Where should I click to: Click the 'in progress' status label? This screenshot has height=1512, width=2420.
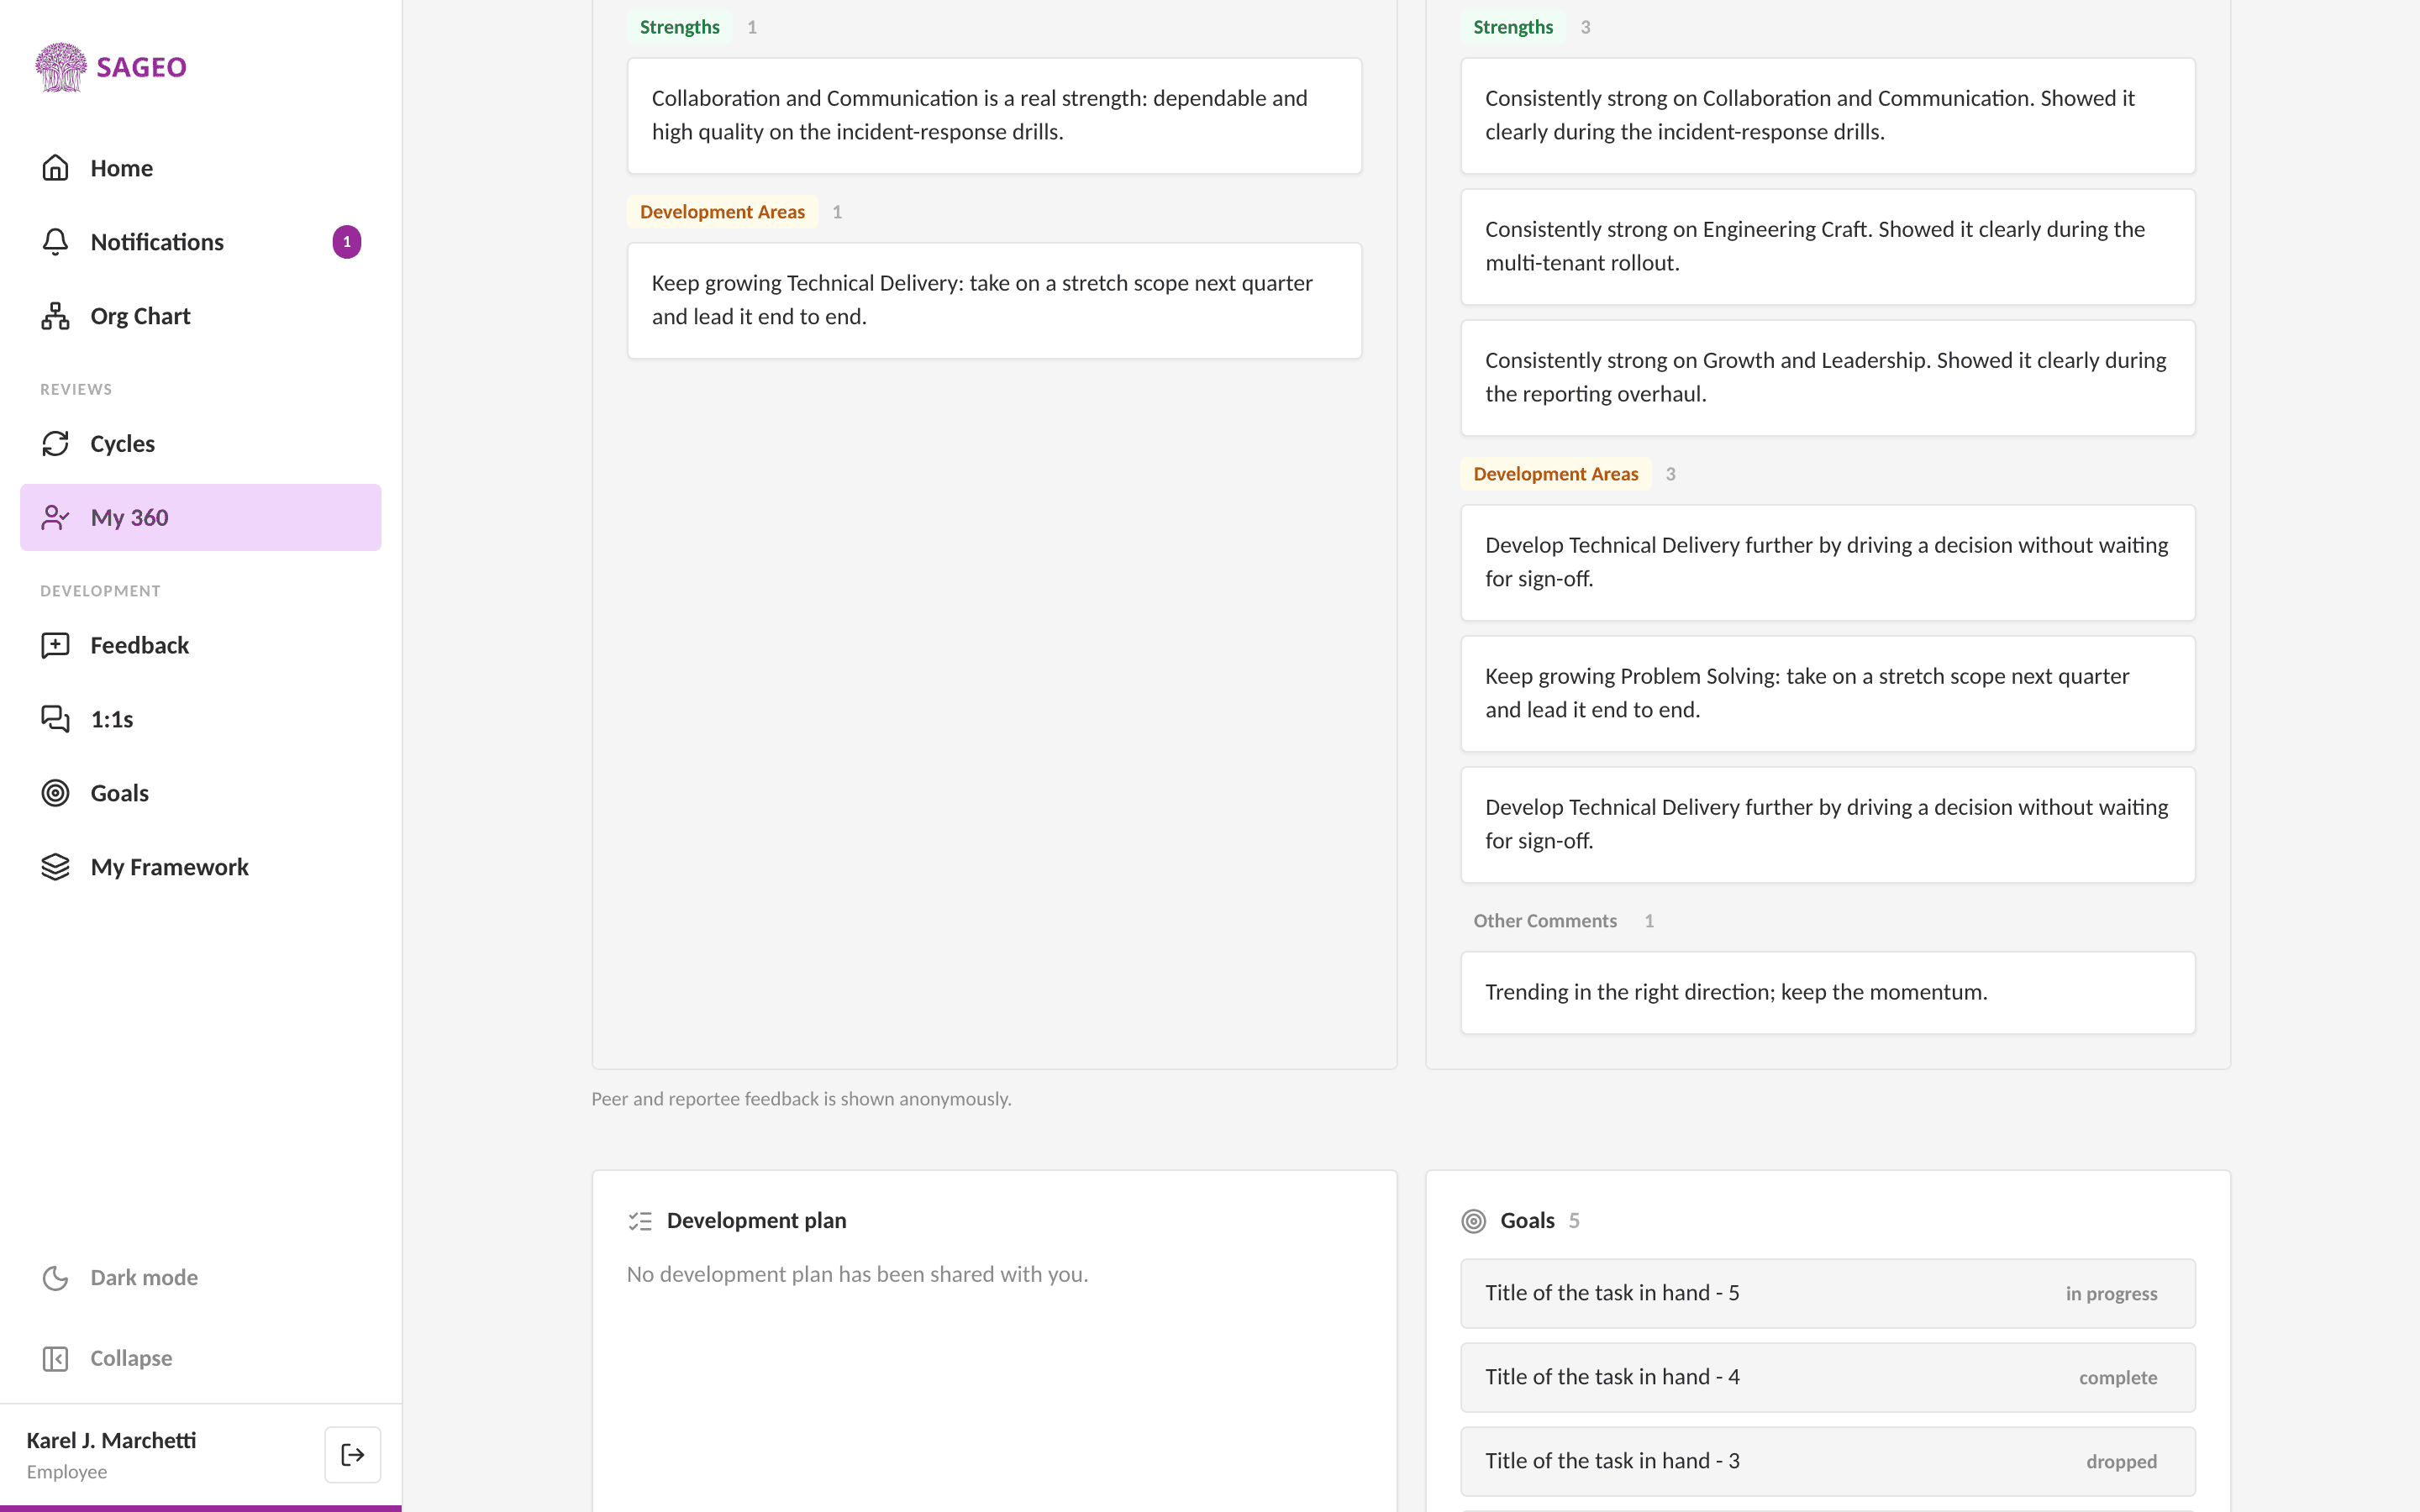point(2111,1294)
